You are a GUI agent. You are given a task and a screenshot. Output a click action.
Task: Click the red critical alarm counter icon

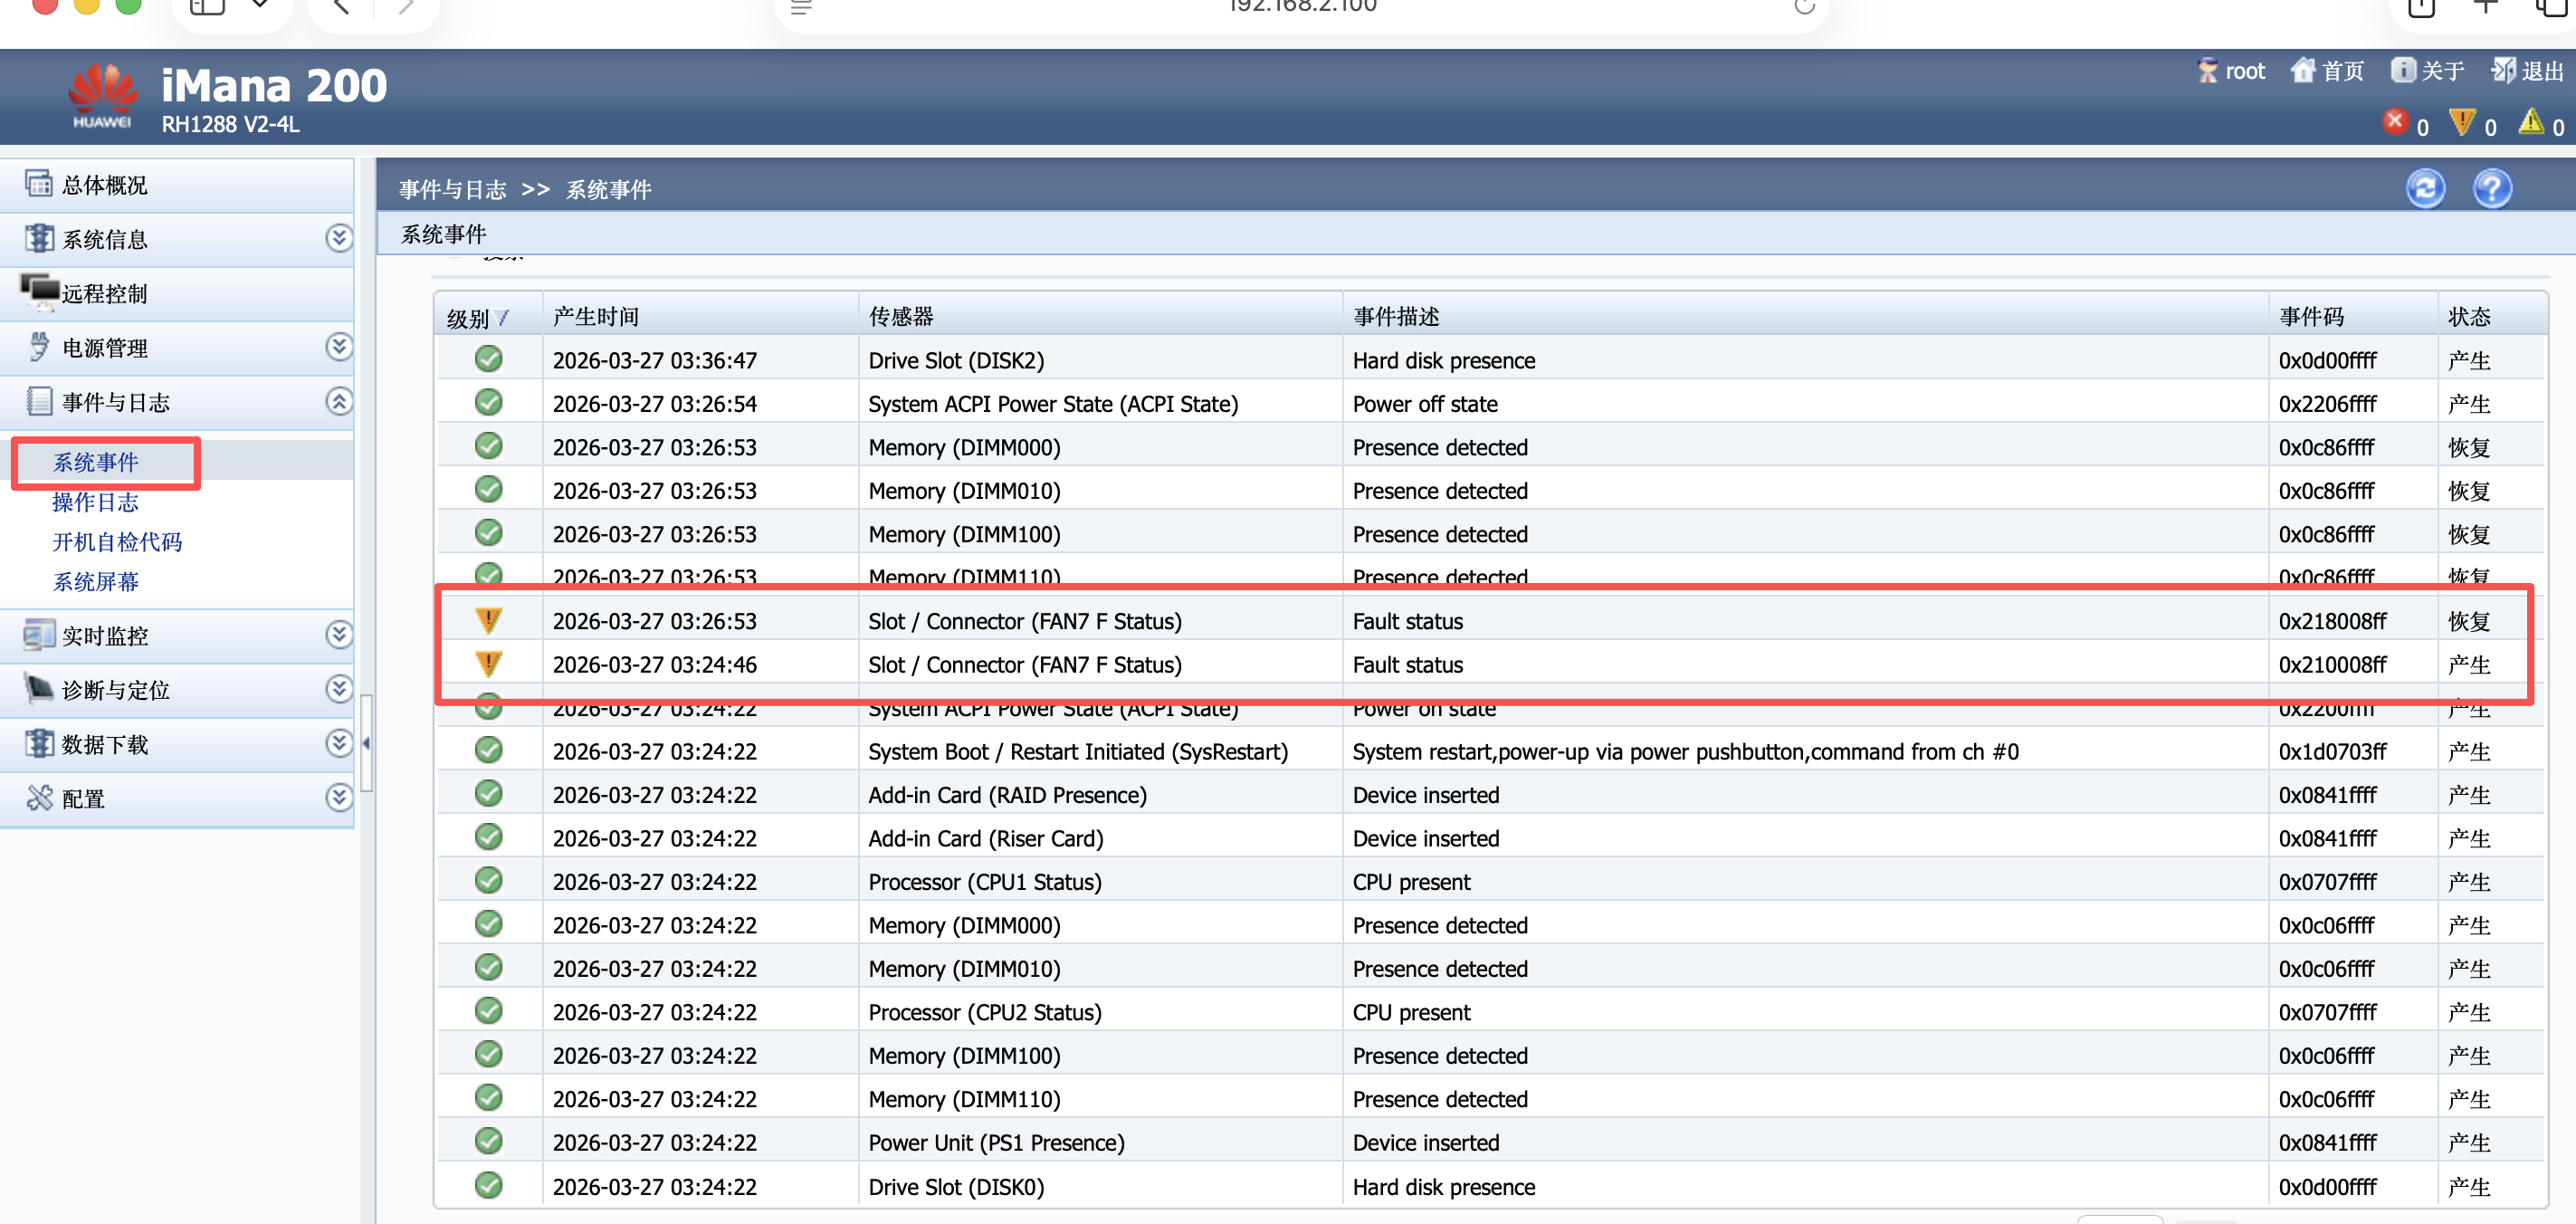pyautogui.click(x=2395, y=122)
